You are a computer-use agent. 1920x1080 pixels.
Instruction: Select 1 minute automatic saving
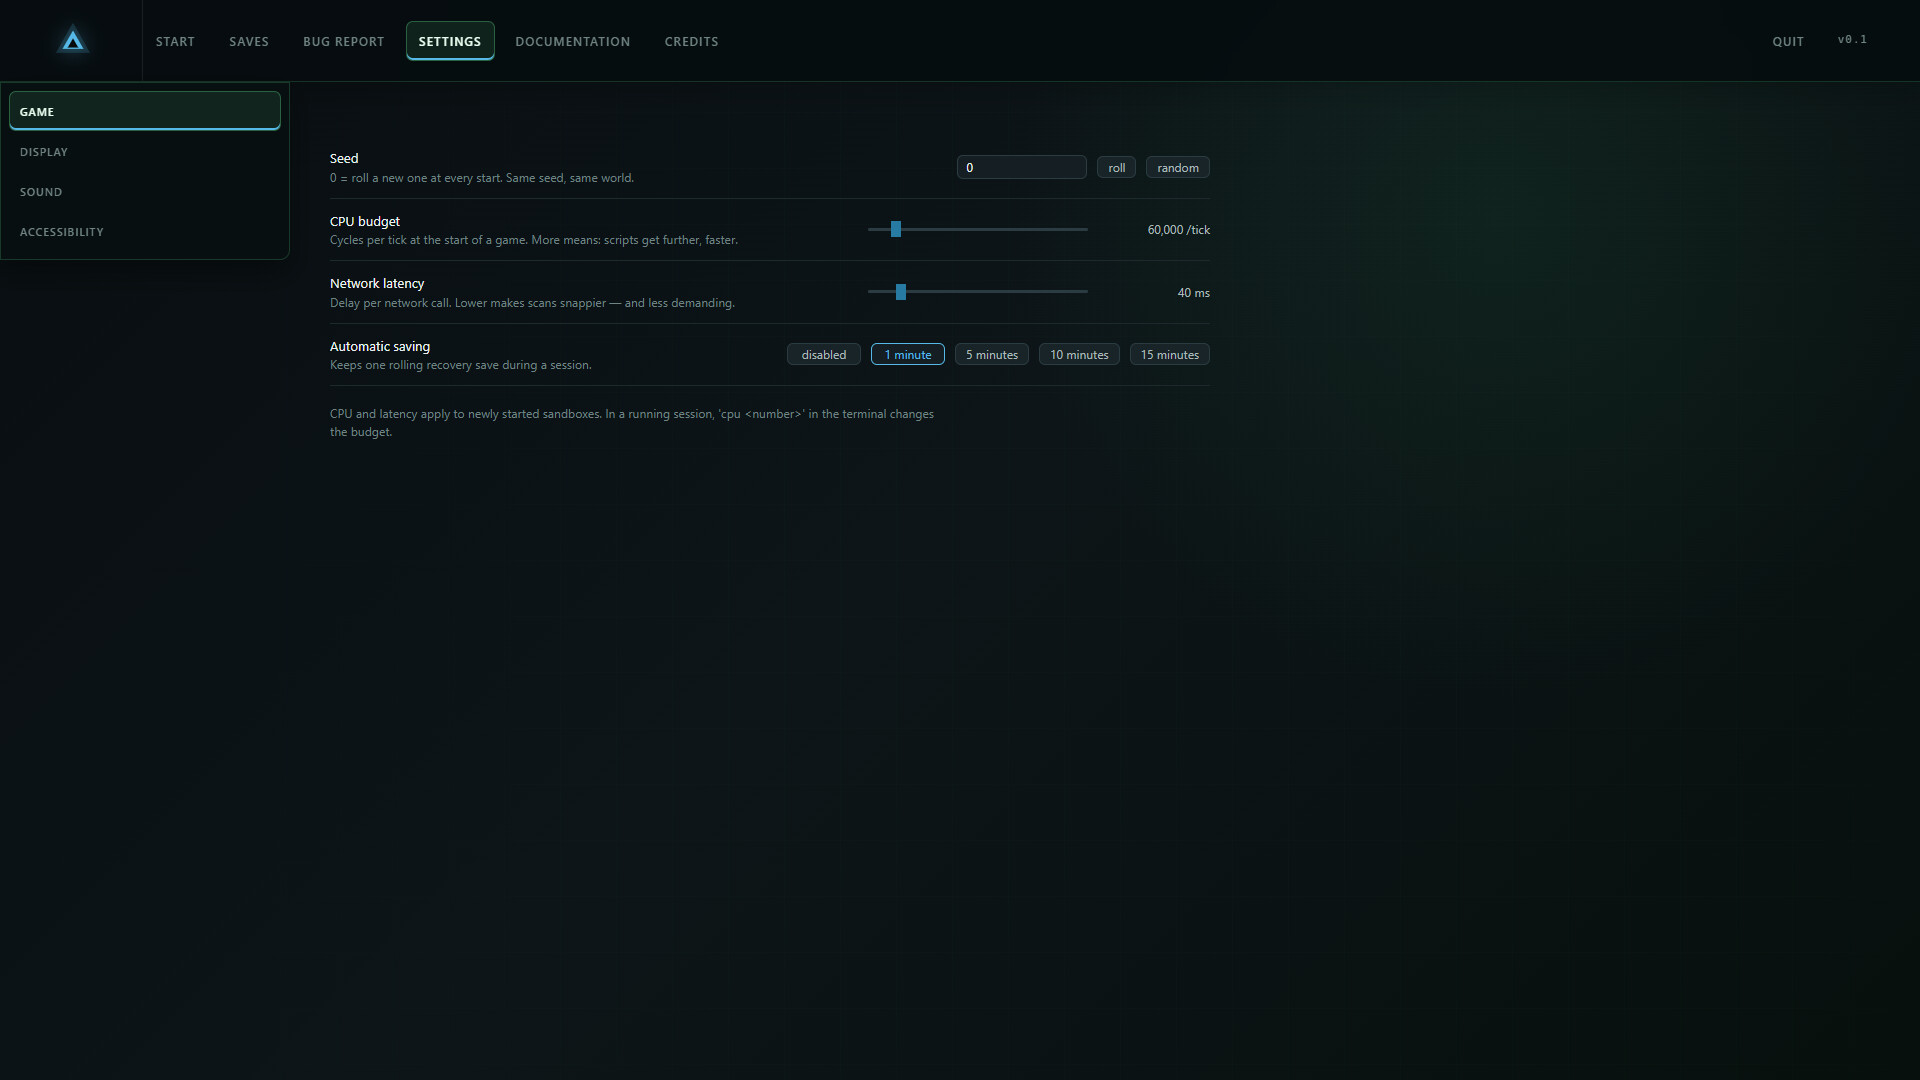pyautogui.click(x=907, y=354)
